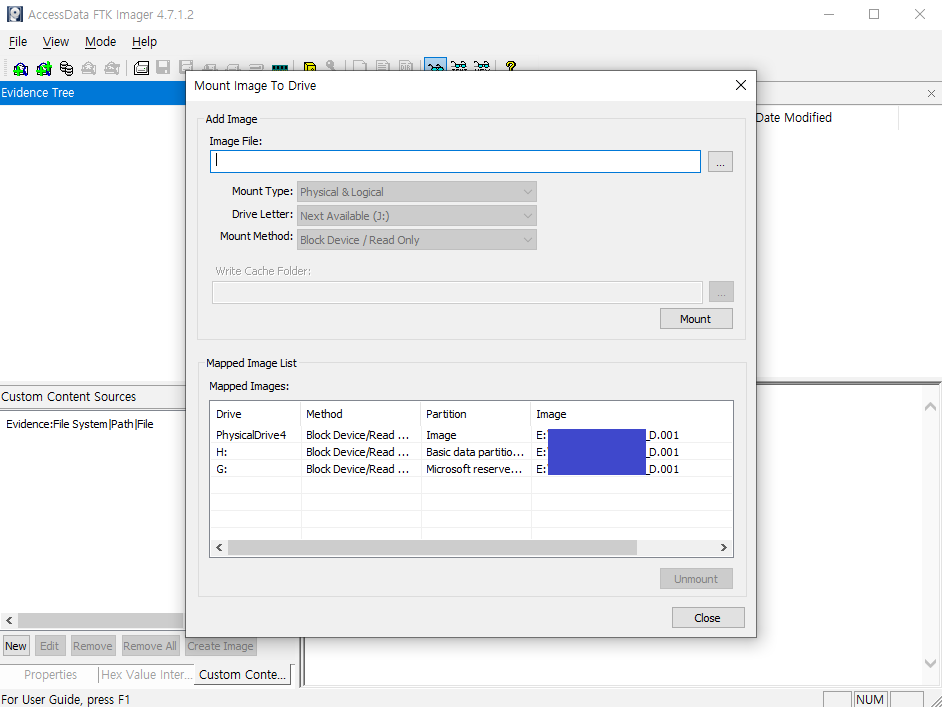
Task: Click the Capture Memory green chip icon
Action: 280,68
